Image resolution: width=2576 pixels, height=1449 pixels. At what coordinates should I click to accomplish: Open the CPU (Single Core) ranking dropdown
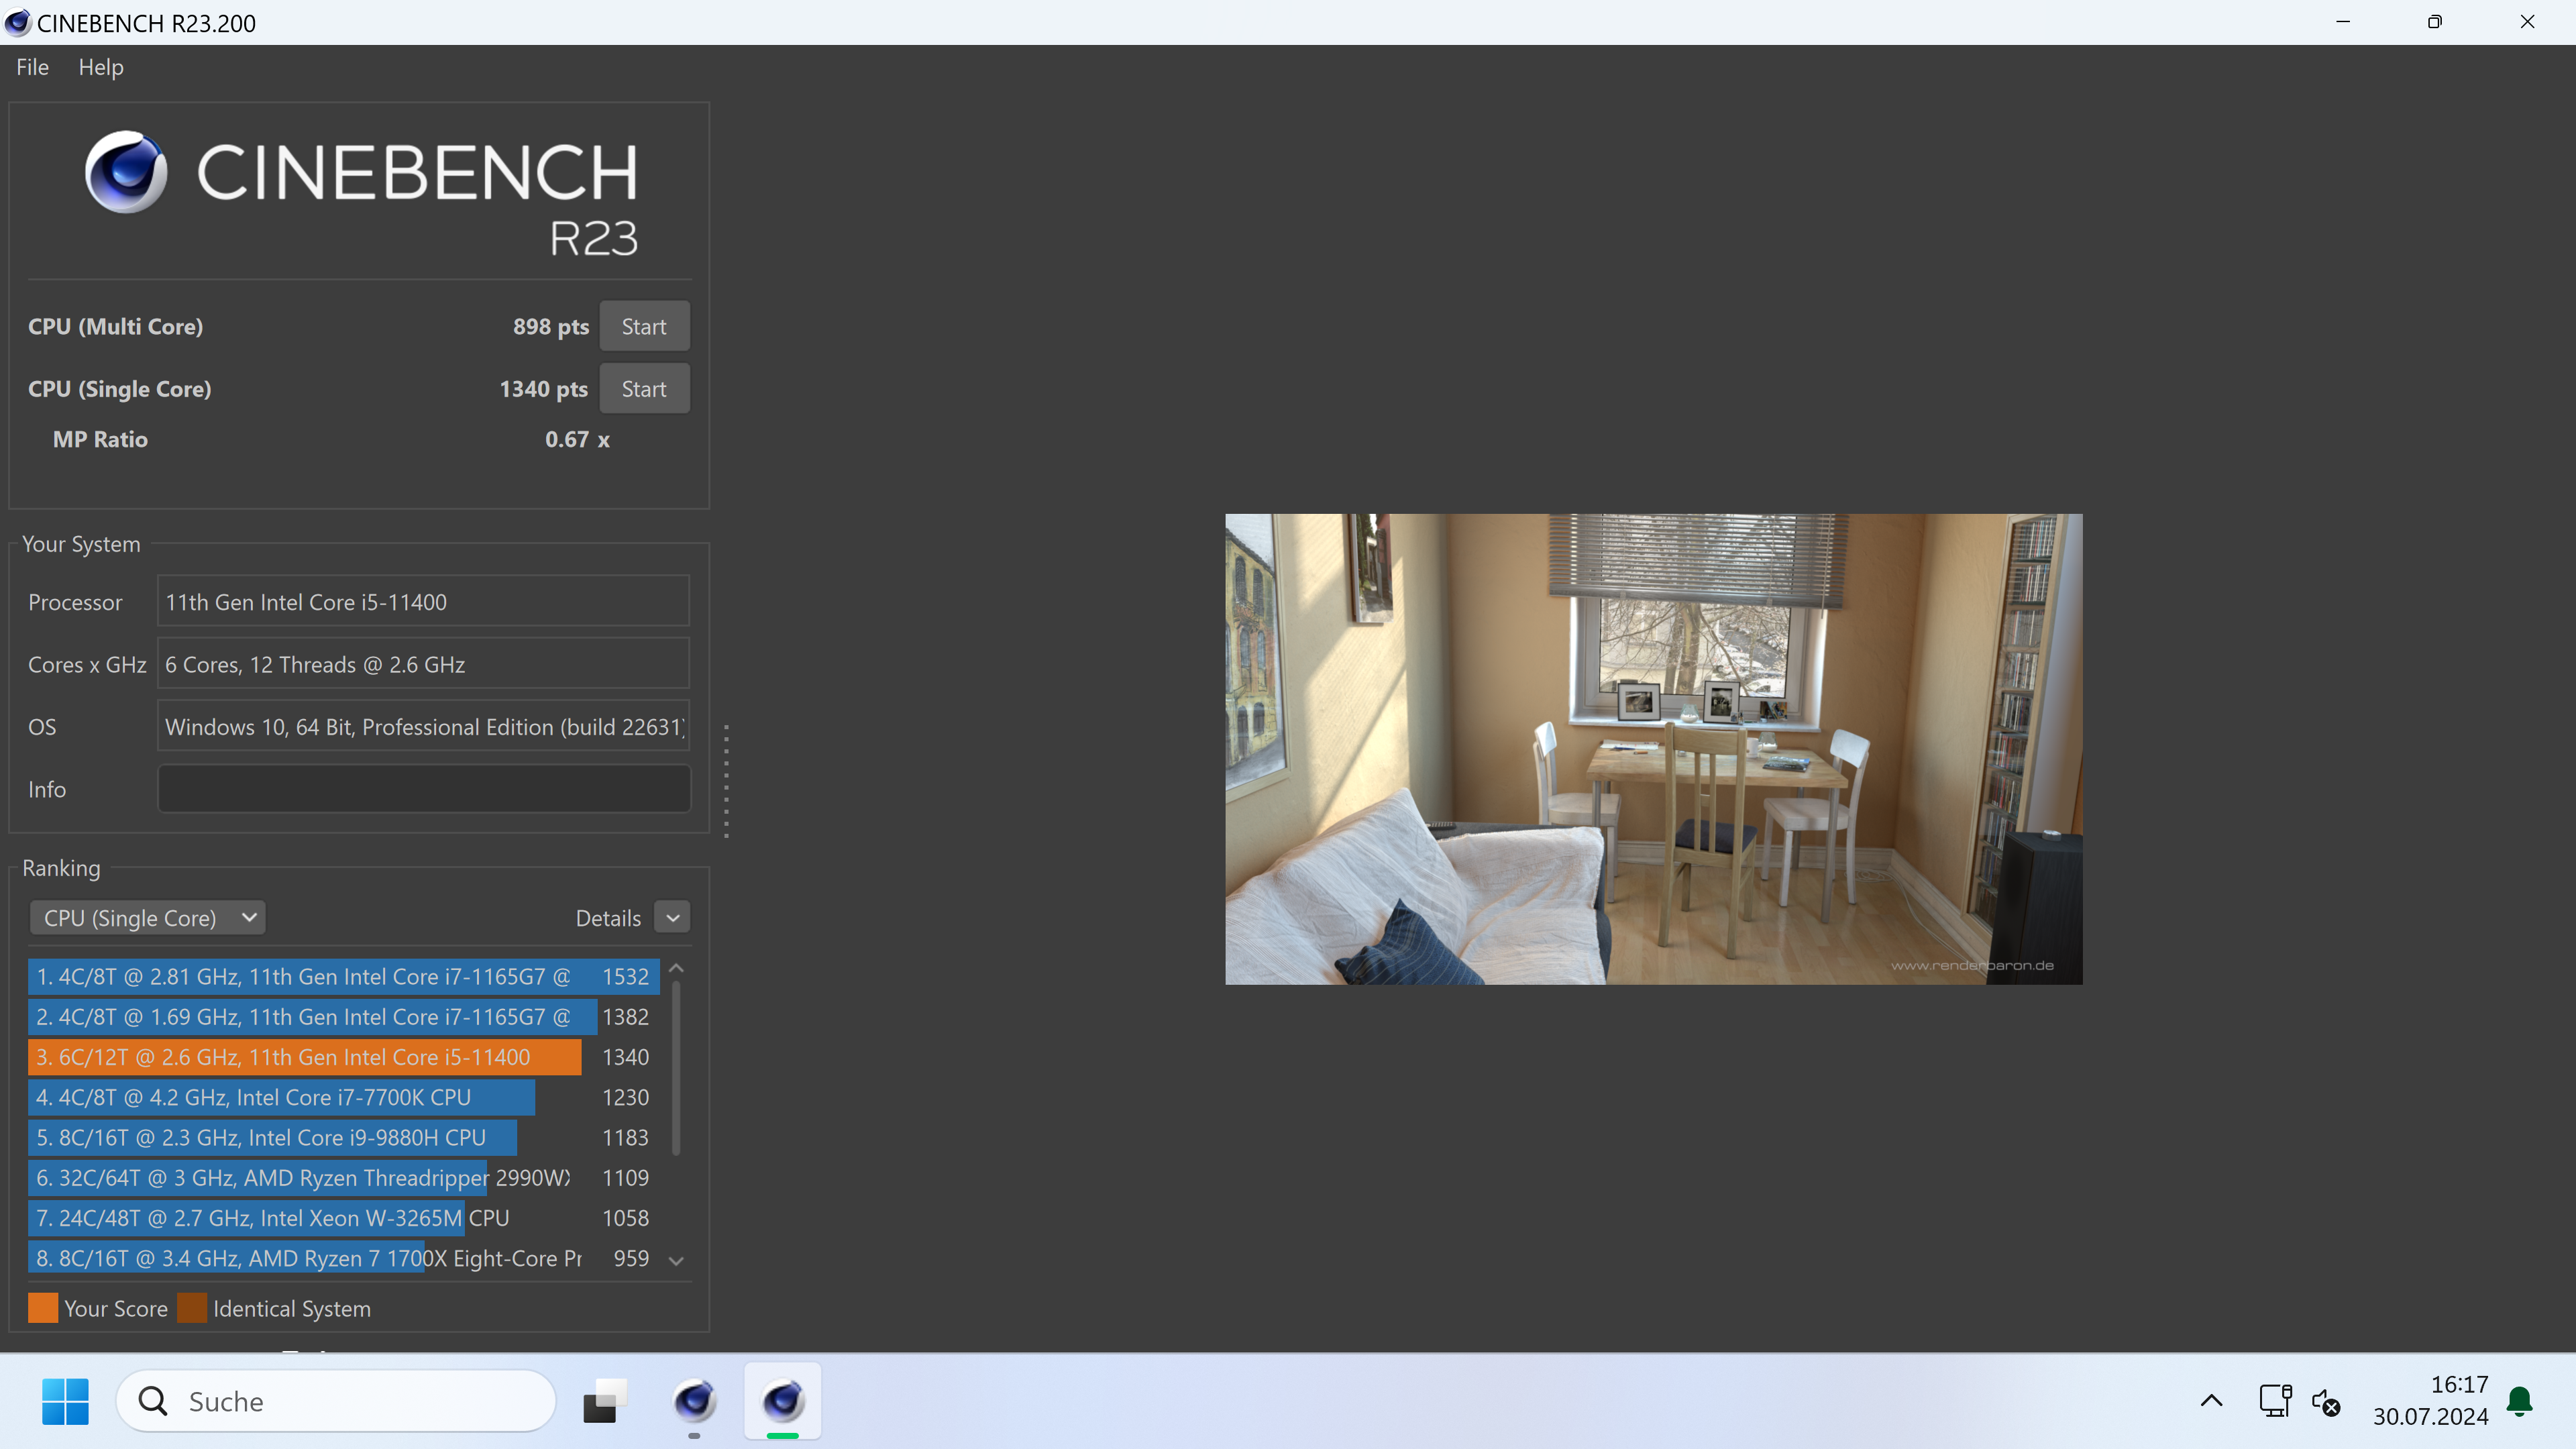pos(148,918)
